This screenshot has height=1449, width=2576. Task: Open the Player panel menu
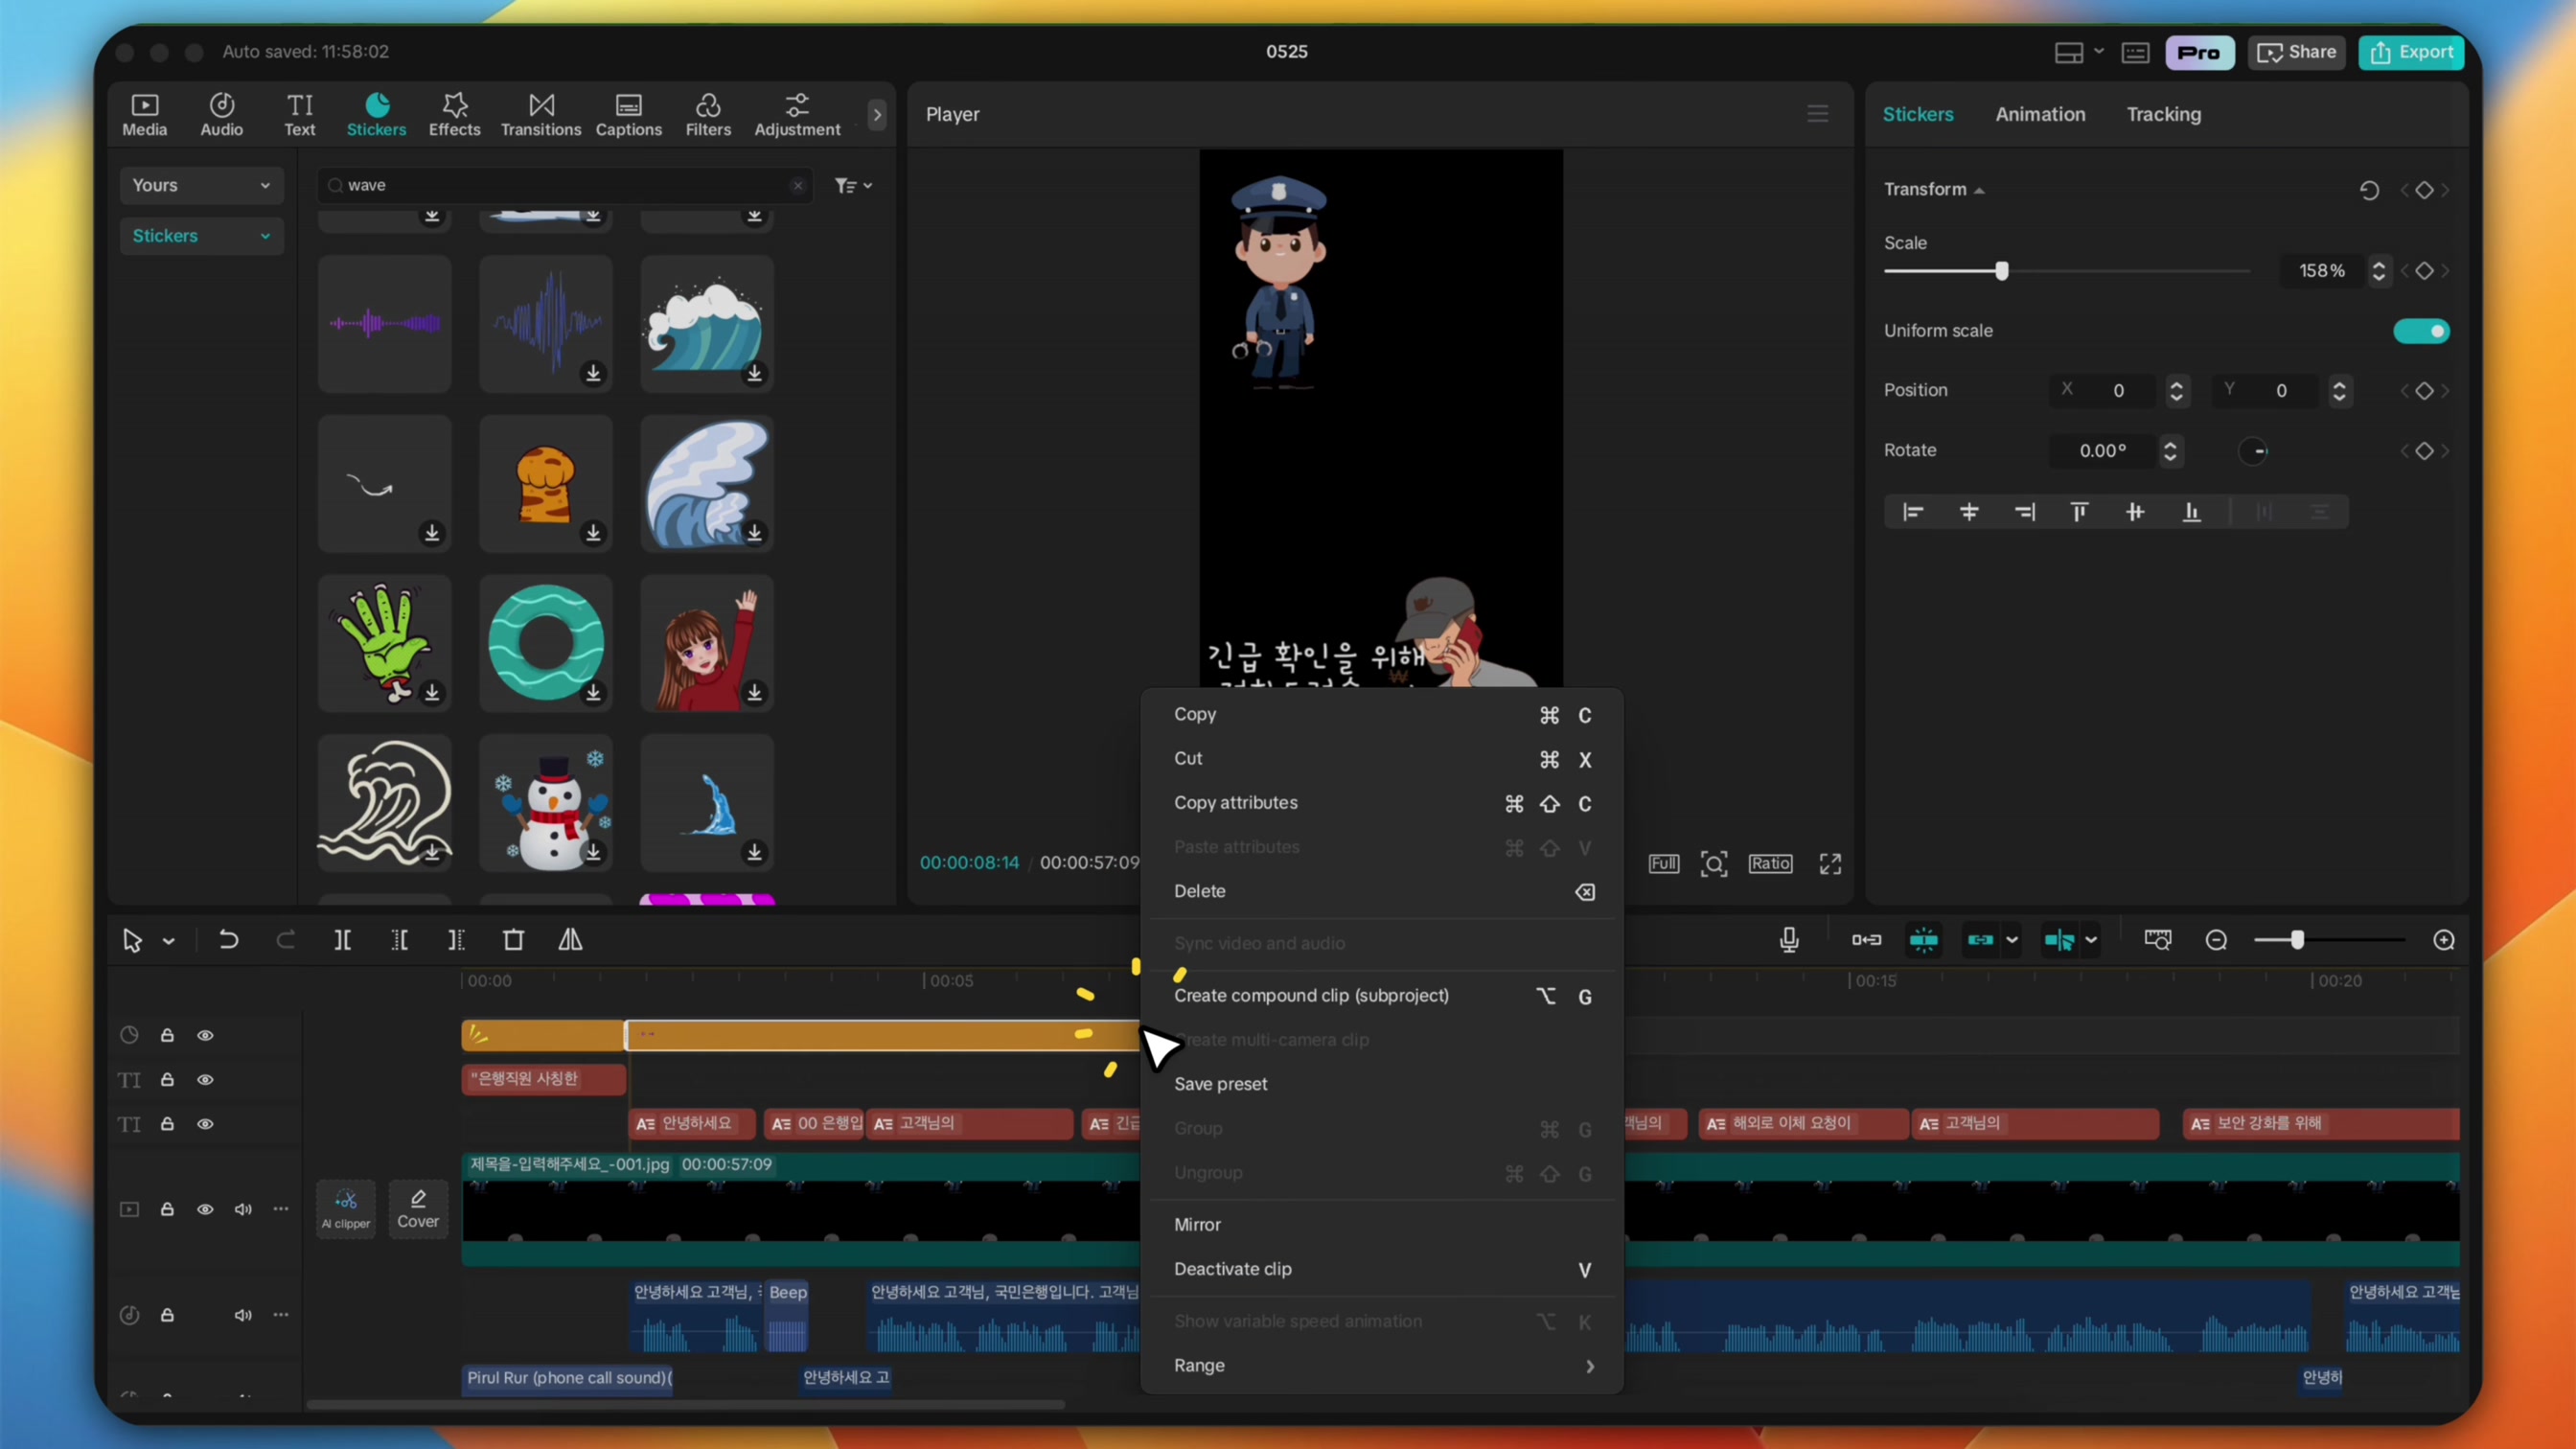click(1817, 114)
